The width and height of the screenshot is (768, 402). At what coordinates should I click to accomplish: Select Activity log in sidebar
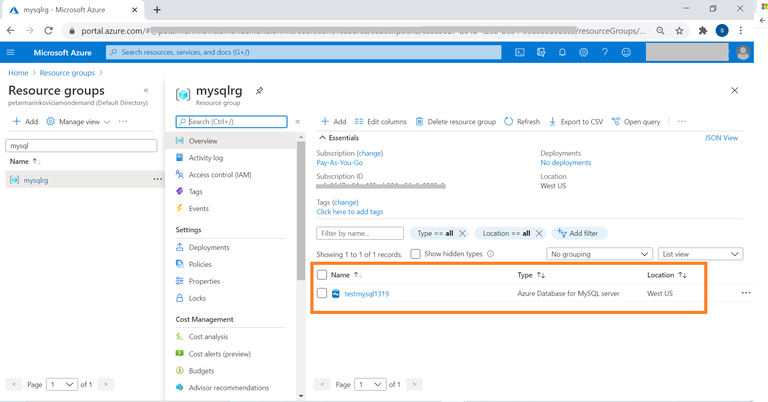point(206,158)
